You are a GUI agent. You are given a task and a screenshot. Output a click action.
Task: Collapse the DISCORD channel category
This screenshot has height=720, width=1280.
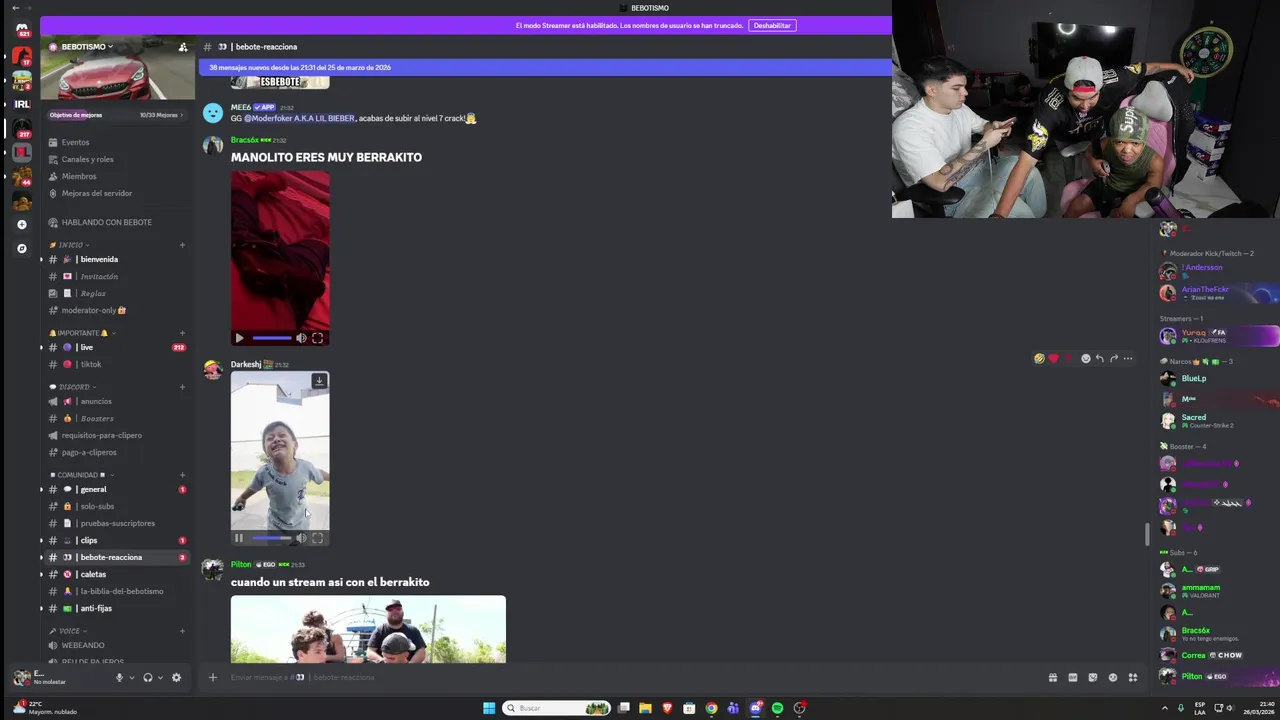point(74,387)
